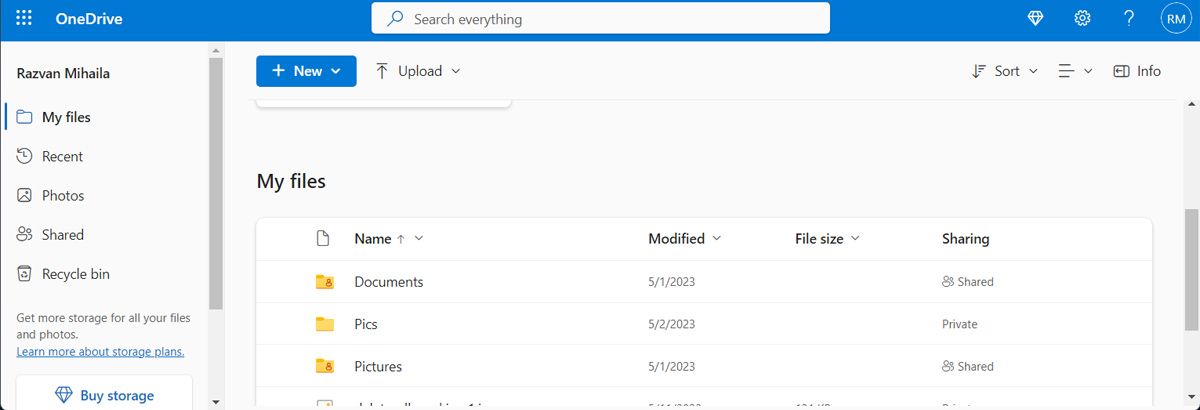The width and height of the screenshot is (1200, 410).
Task: Expand the Name column chevron
Action: pos(419,238)
